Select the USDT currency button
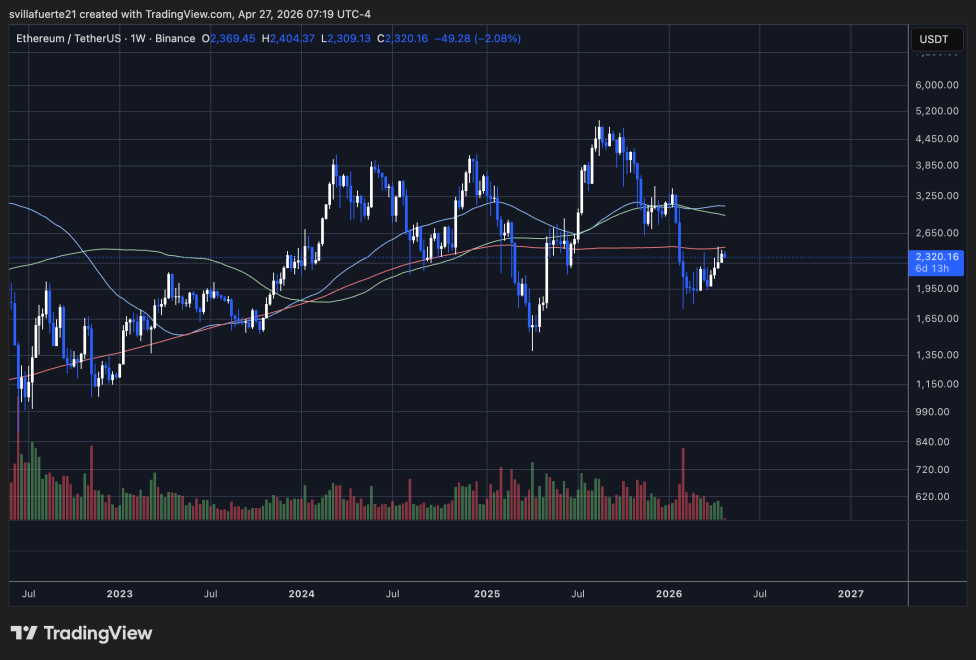The height and width of the screenshot is (660, 976). click(939, 38)
